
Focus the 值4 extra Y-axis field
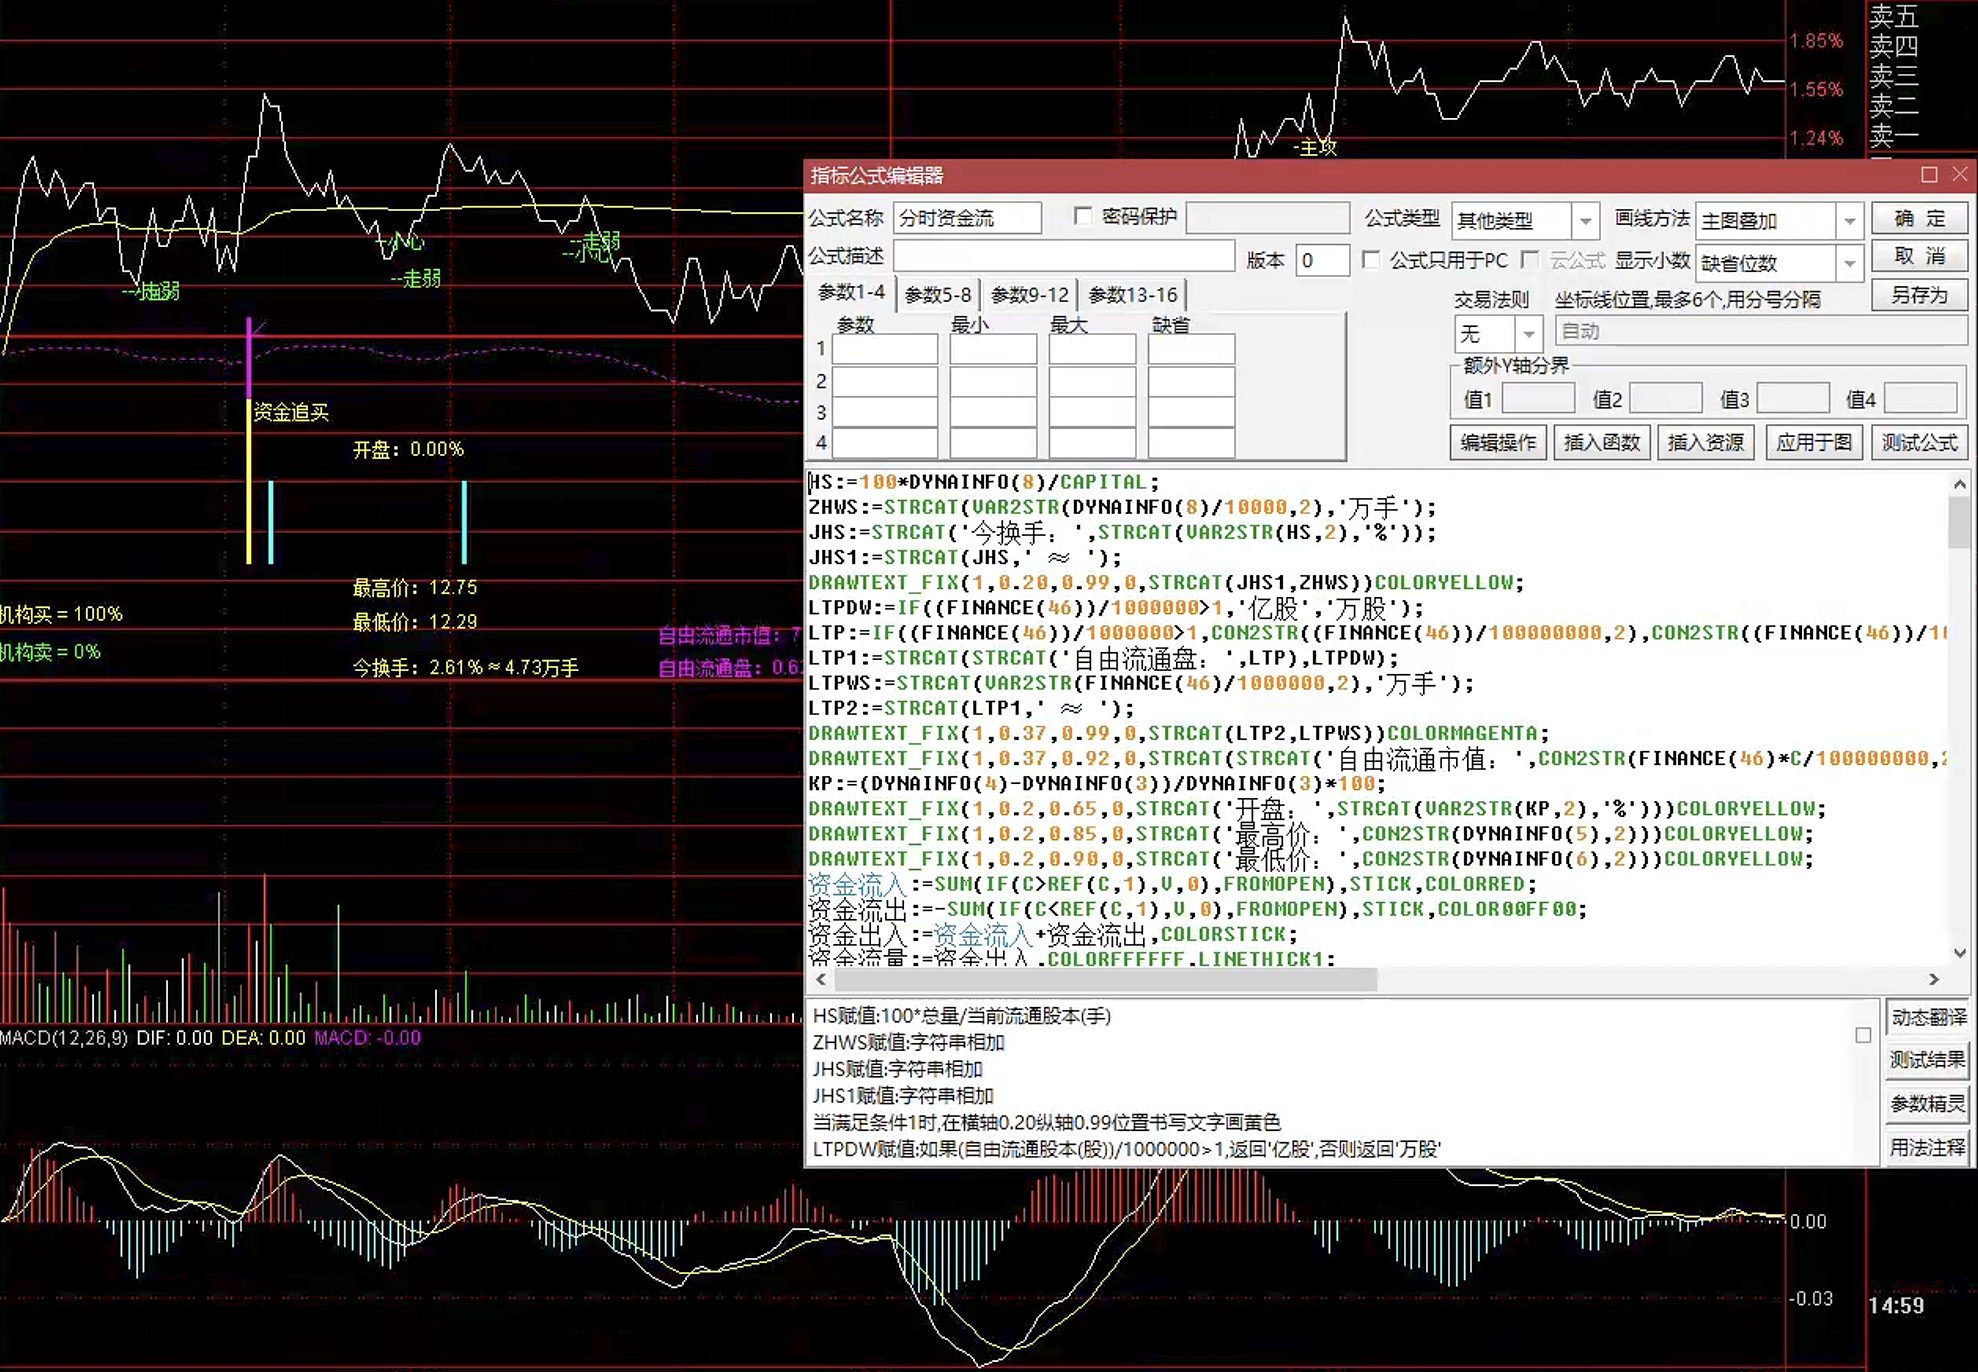[1921, 398]
